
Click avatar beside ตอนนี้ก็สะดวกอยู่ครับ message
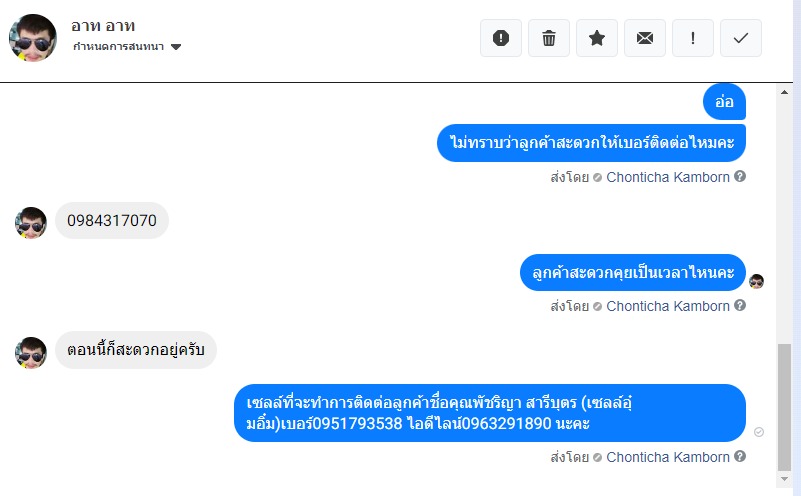(31, 352)
